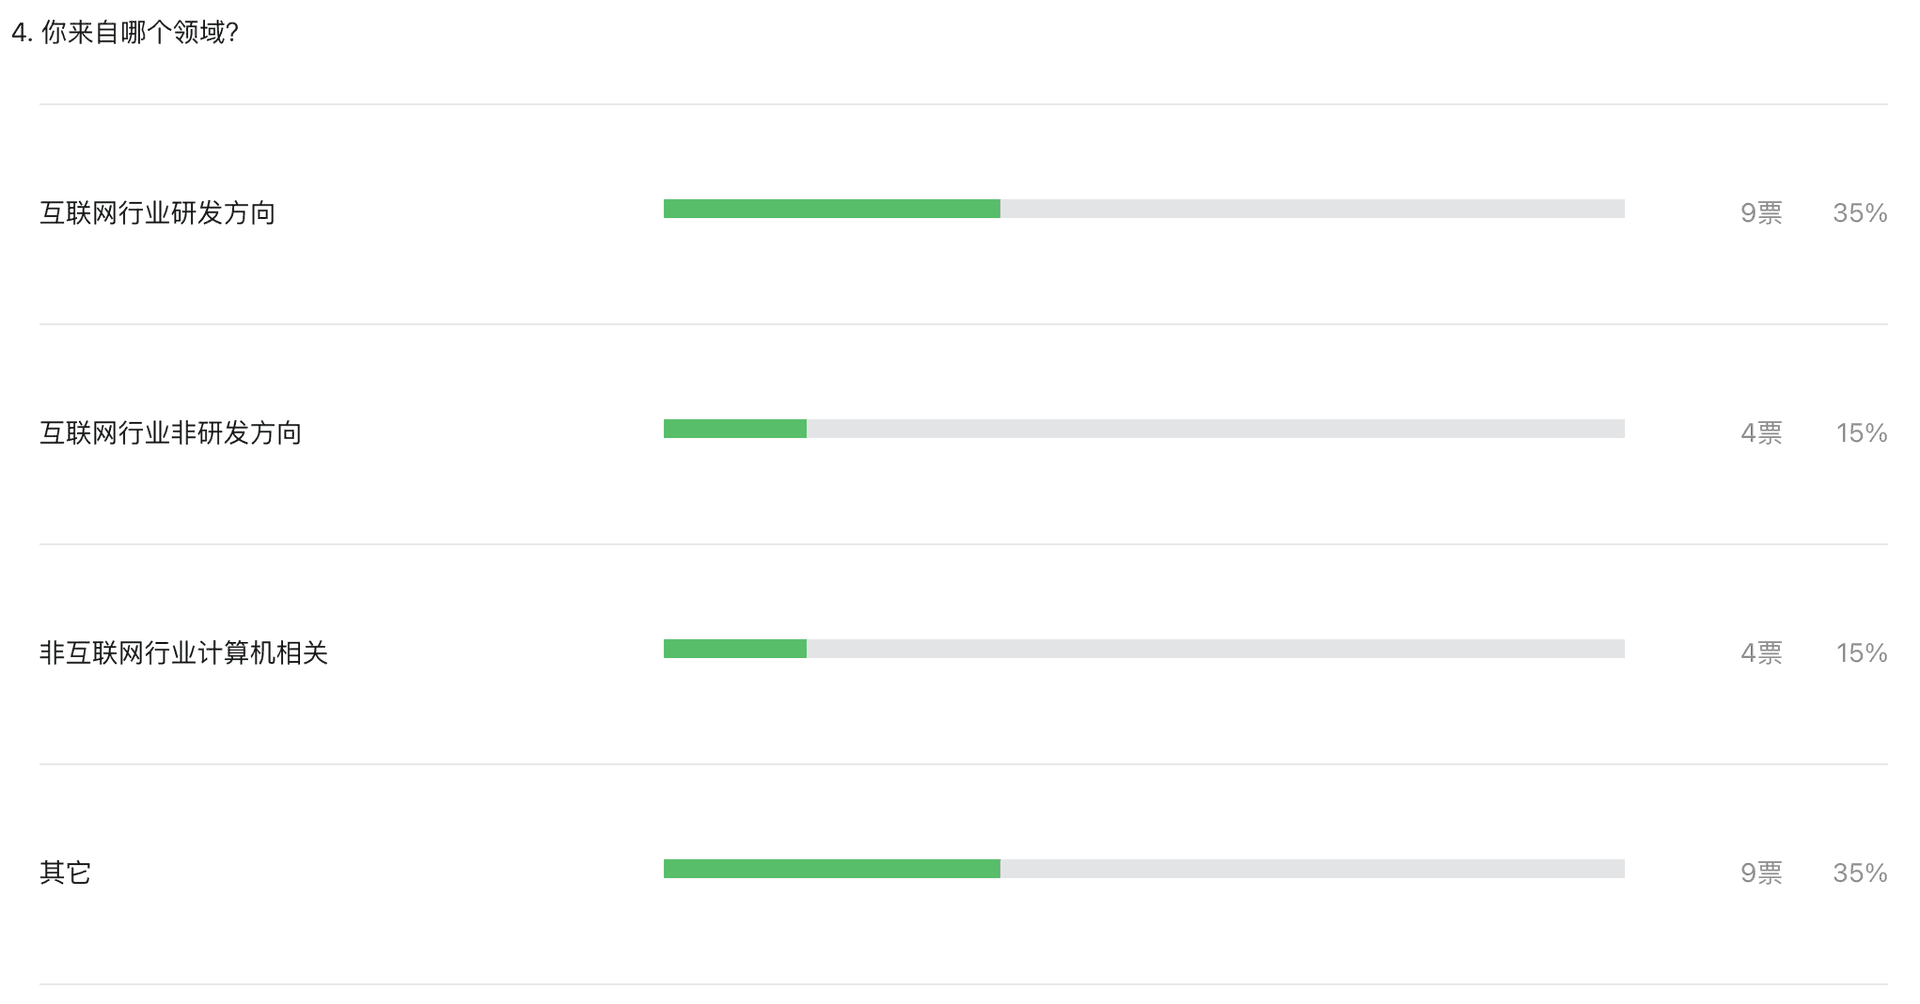Select the 其它 option label
This screenshot has width=1920, height=1004.
(x=65, y=873)
